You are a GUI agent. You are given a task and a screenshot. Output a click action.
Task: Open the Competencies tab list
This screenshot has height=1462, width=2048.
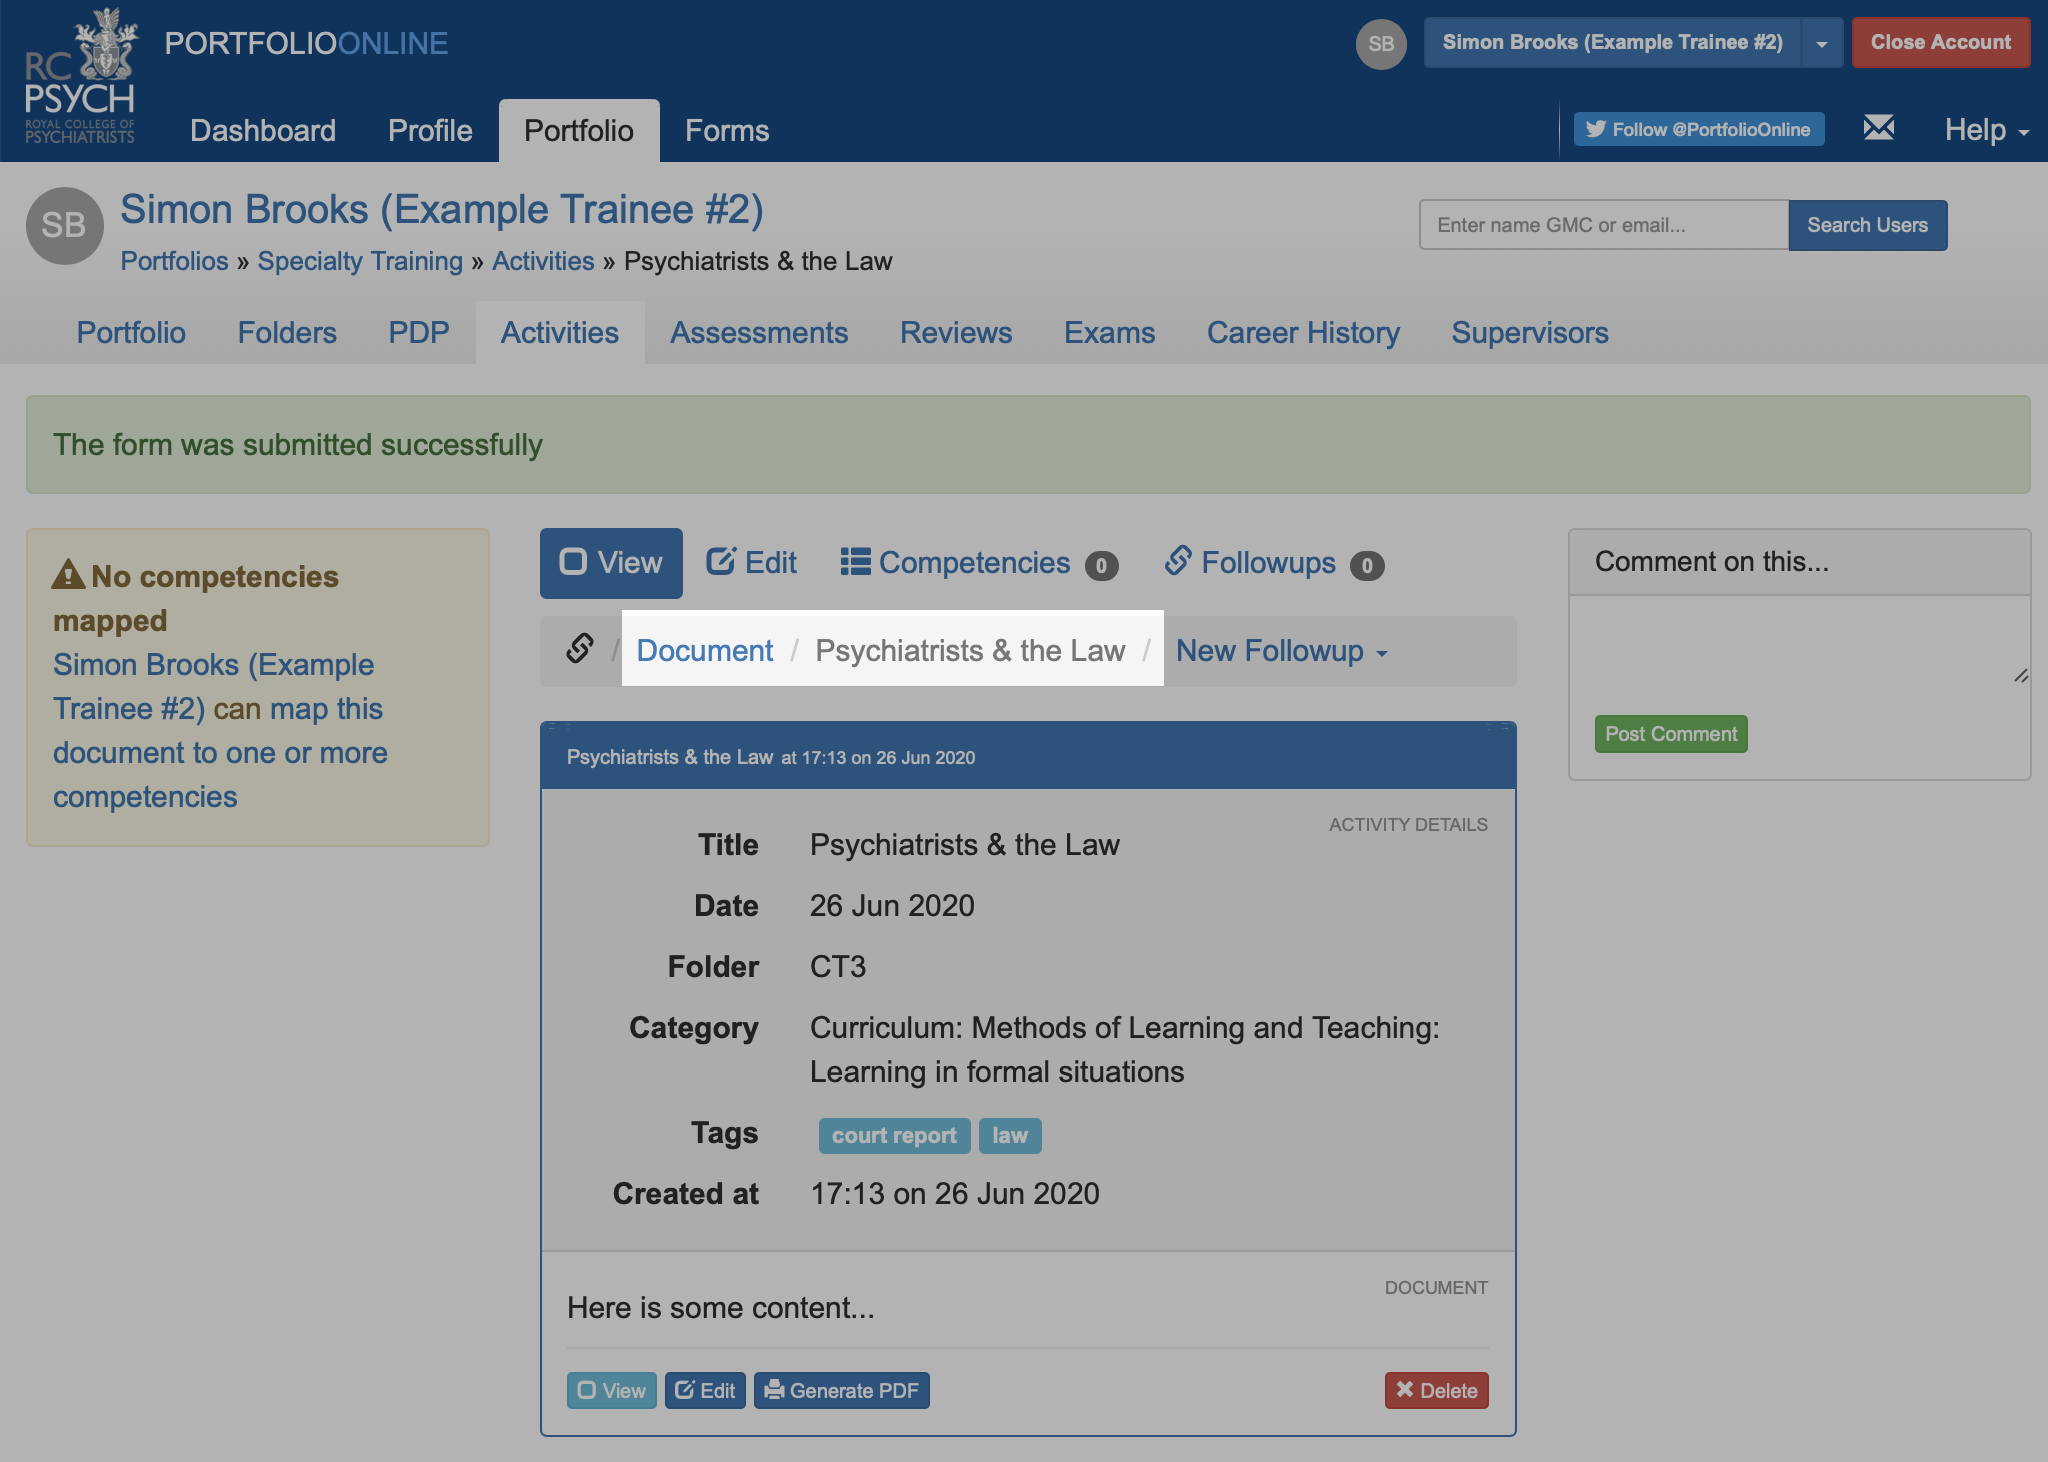[977, 563]
